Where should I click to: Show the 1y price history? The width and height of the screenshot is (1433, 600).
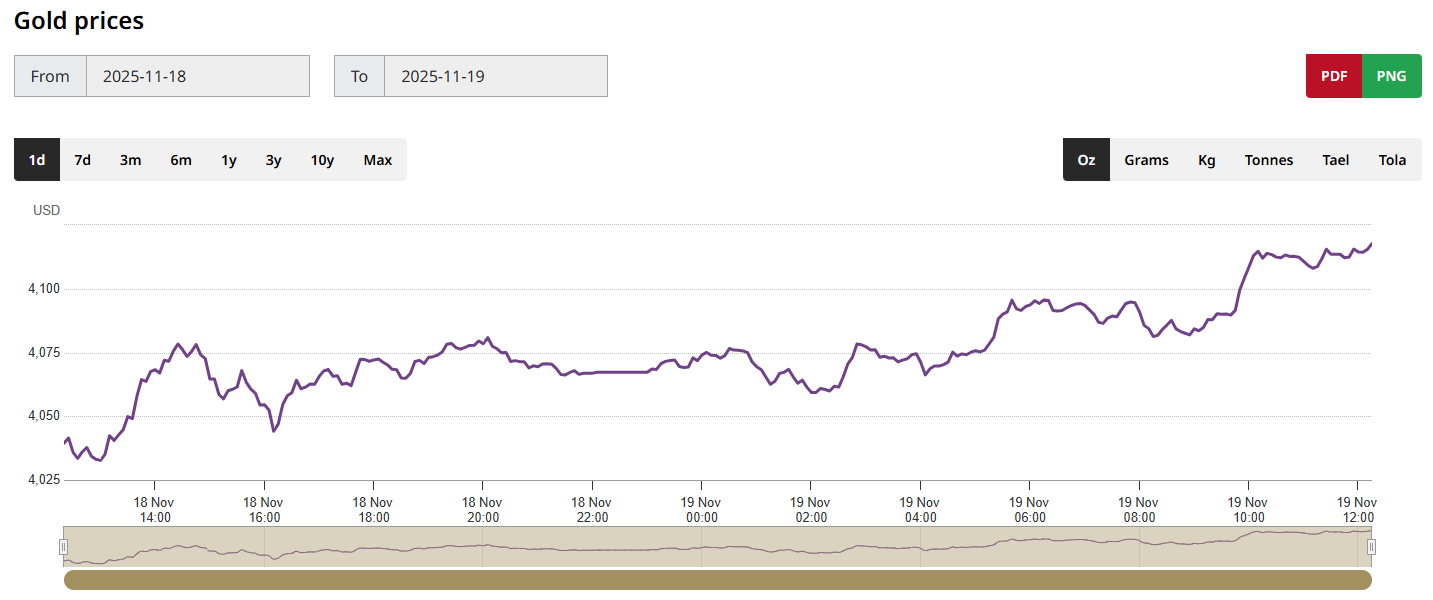point(229,160)
